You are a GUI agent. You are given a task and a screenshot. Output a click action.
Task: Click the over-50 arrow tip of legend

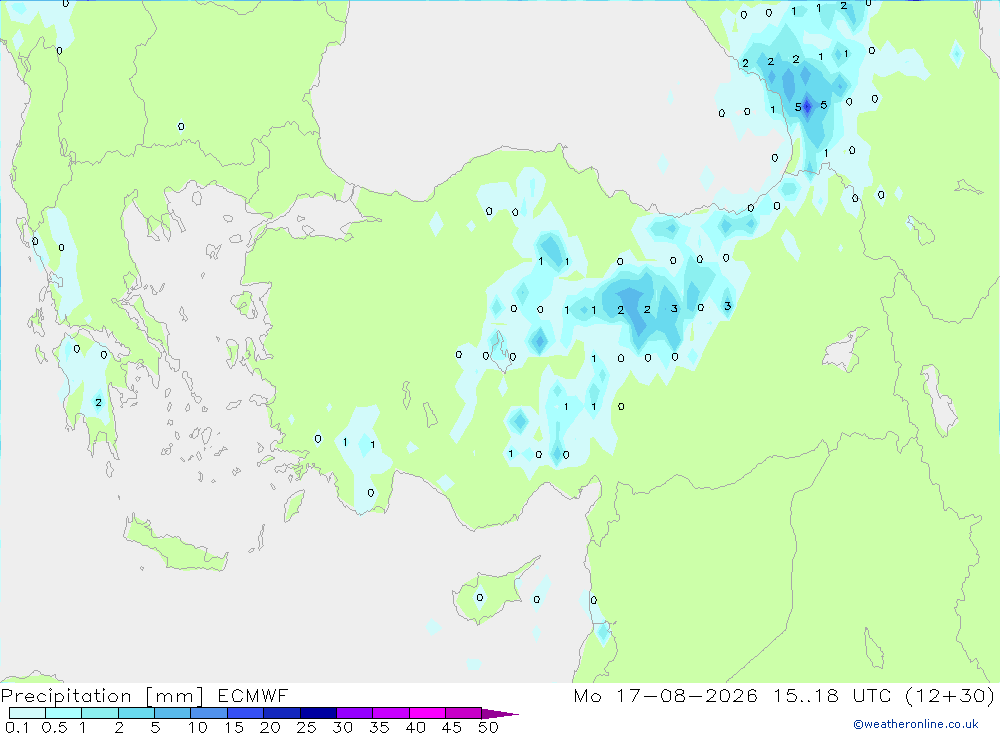pyautogui.click(x=499, y=713)
